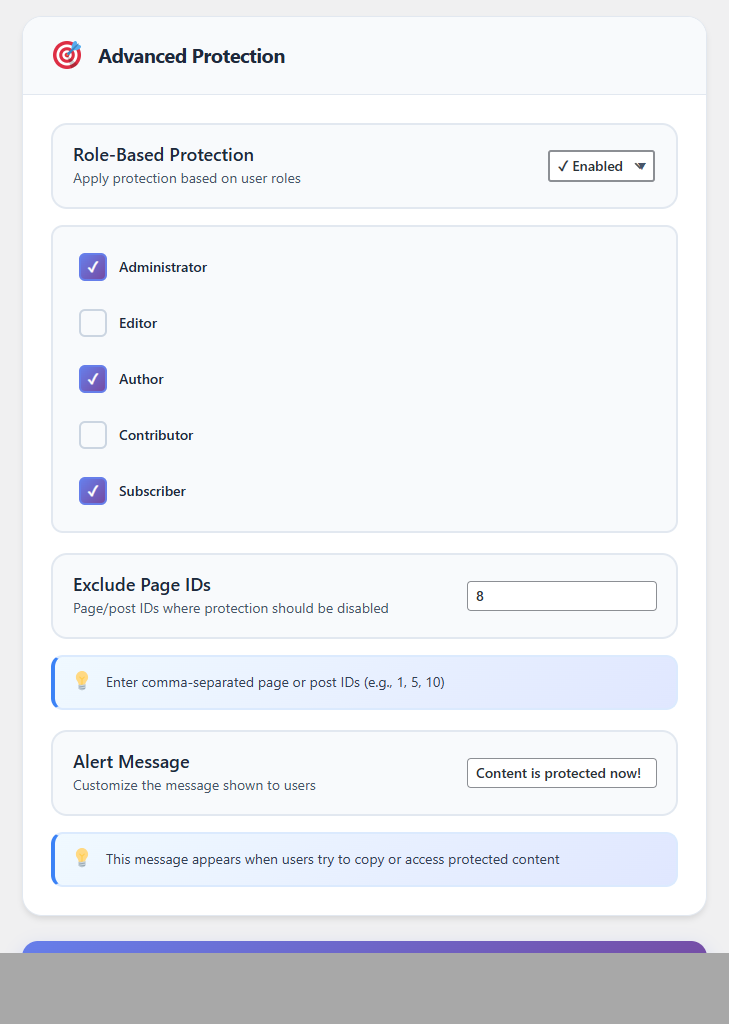Click the checkmark icon on Author checkbox
The width and height of the screenshot is (729, 1024).
[92, 379]
